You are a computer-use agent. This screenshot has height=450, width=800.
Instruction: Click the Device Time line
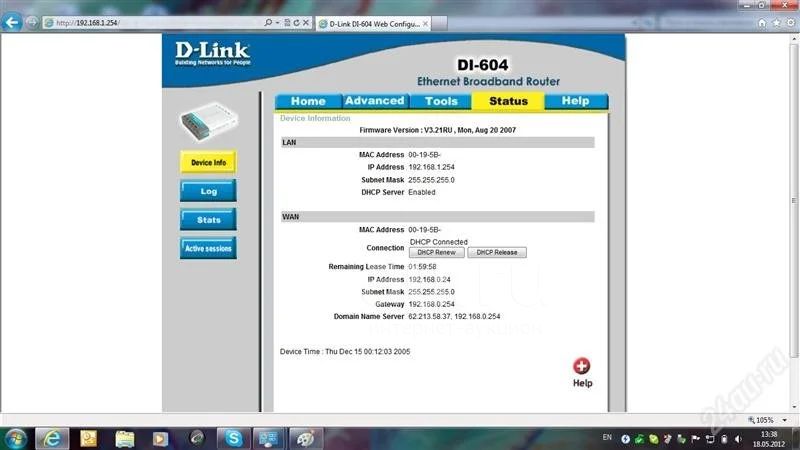point(345,352)
